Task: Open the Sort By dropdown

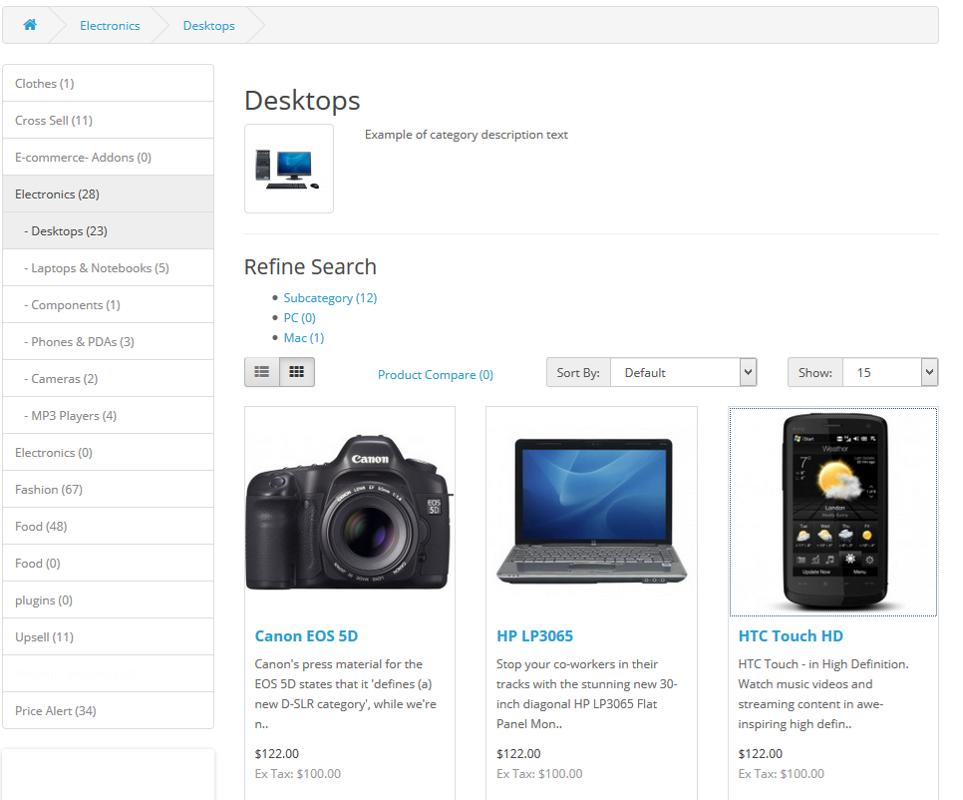Action: [684, 372]
